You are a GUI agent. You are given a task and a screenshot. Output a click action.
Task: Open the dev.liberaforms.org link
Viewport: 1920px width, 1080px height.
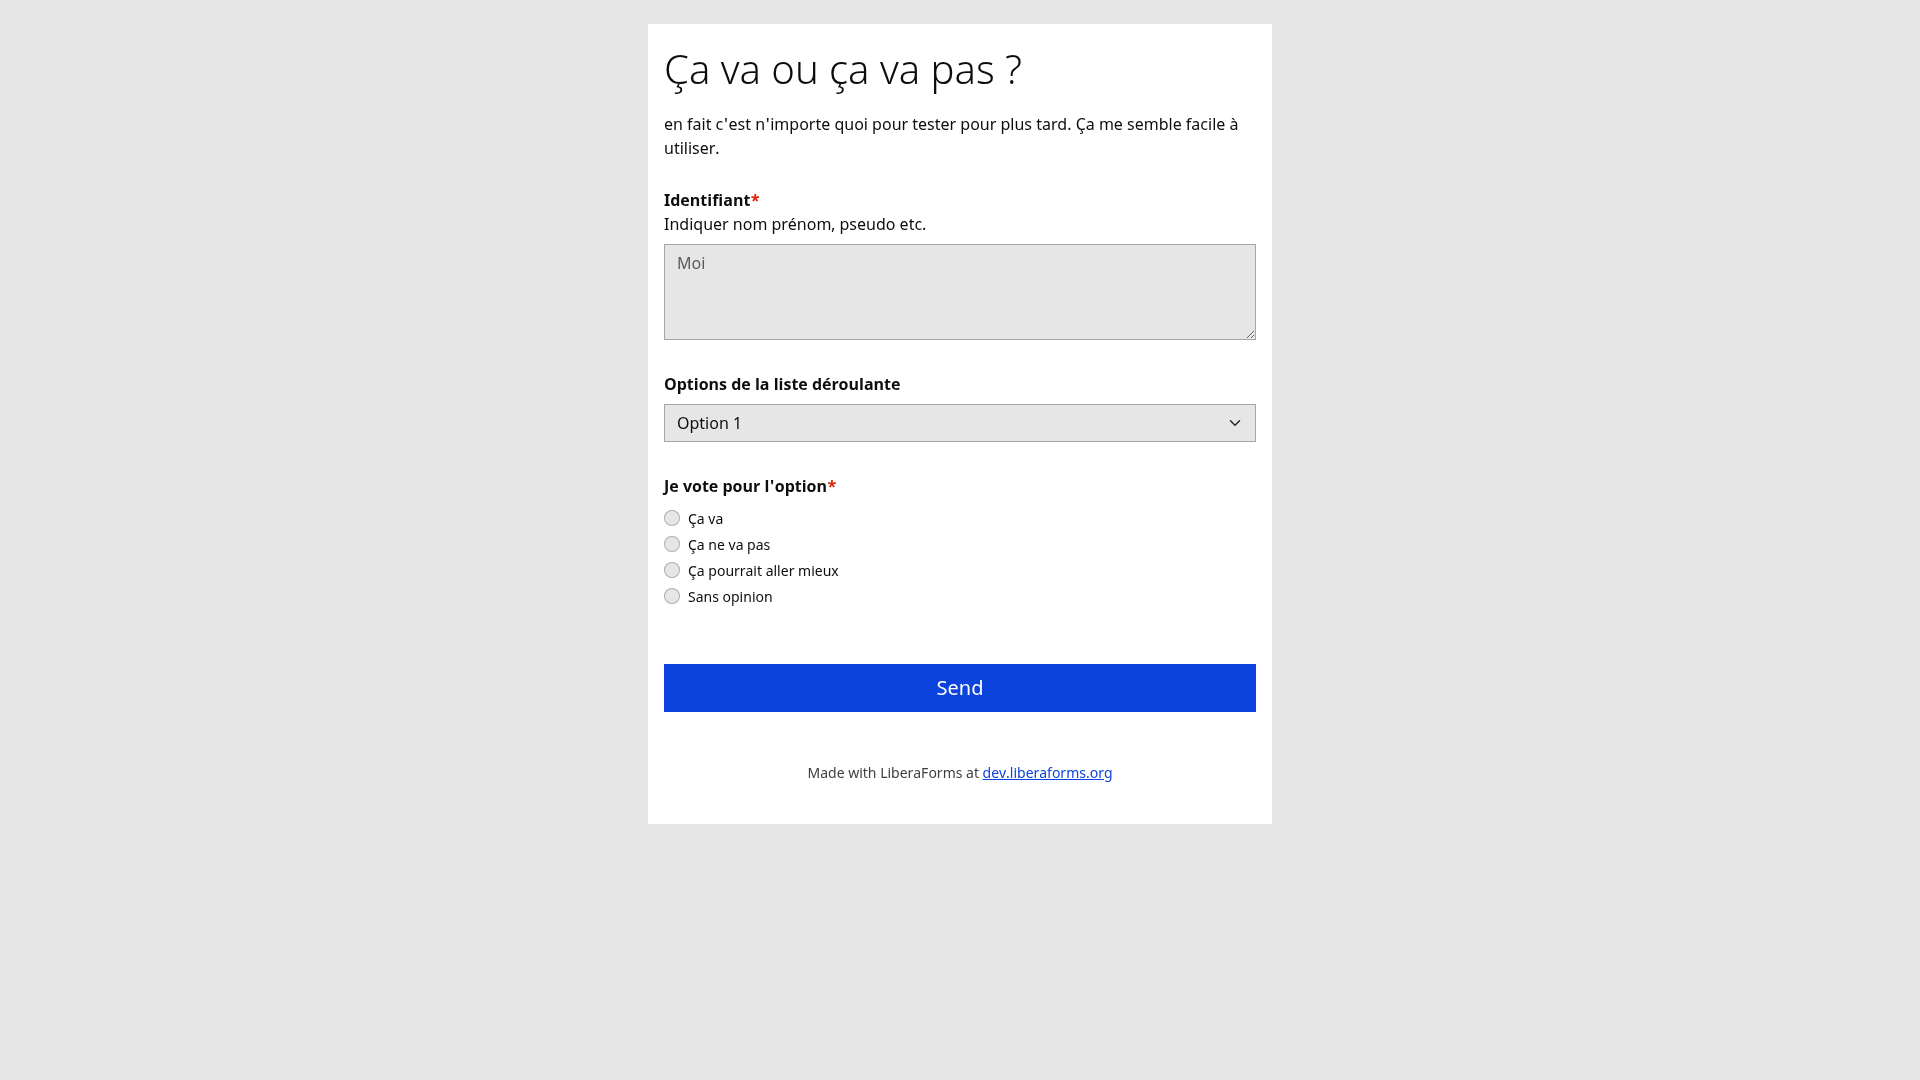coord(1047,773)
